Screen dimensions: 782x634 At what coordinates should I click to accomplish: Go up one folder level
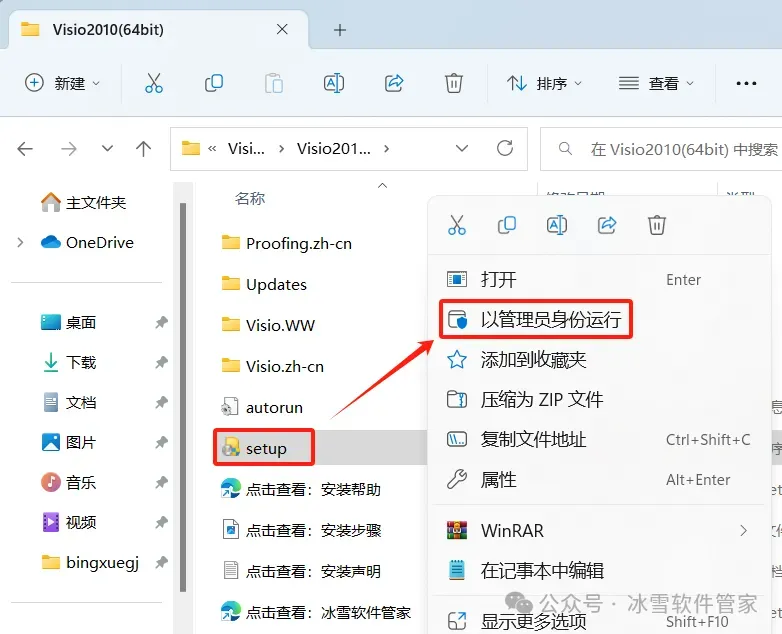tap(144, 149)
